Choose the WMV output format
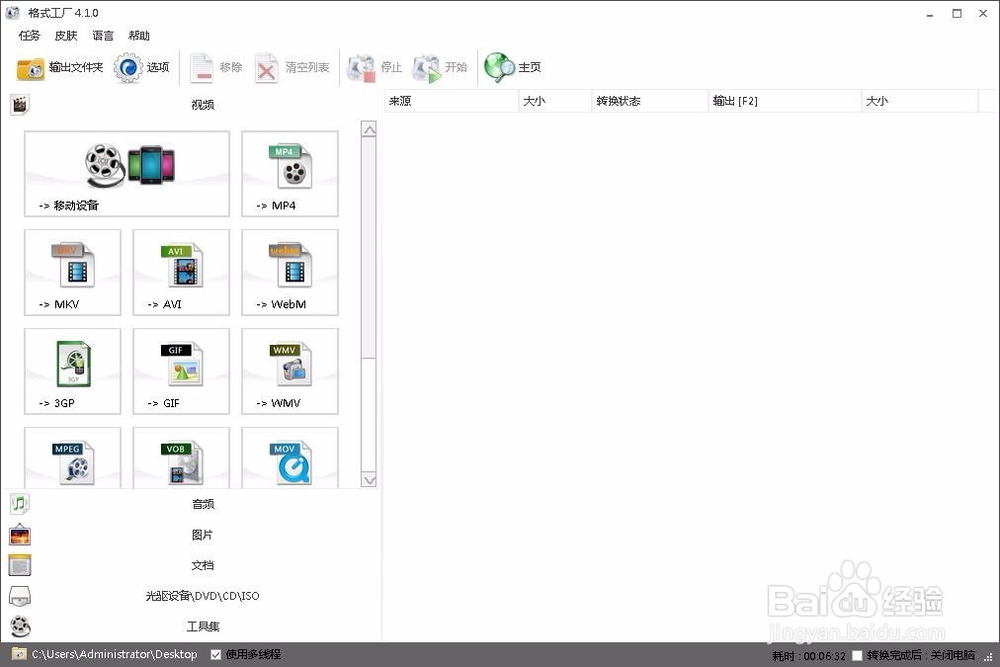This screenshot has height=667, width=1000. coord(289,371)
